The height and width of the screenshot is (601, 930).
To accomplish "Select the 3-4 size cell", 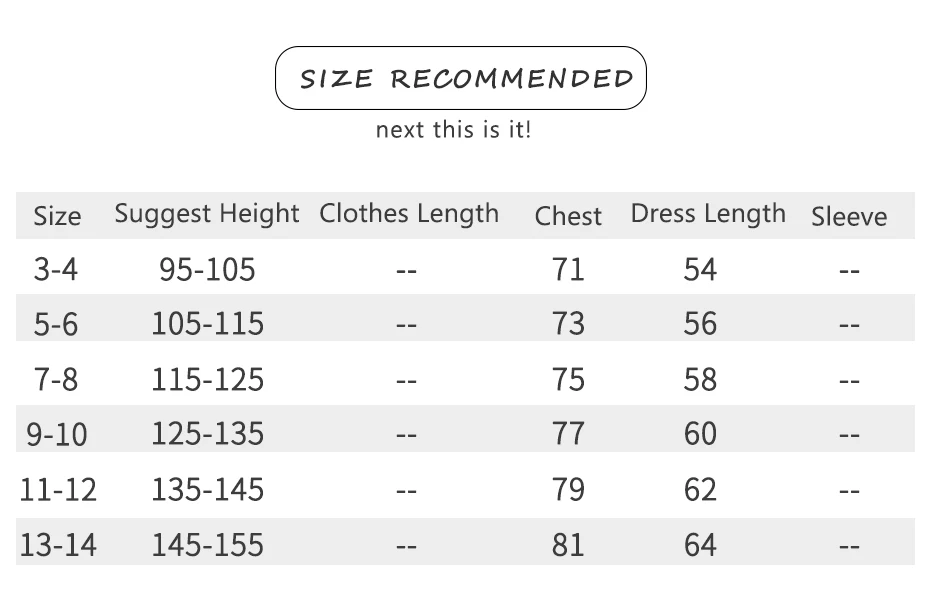I will (x=56, y=269).
